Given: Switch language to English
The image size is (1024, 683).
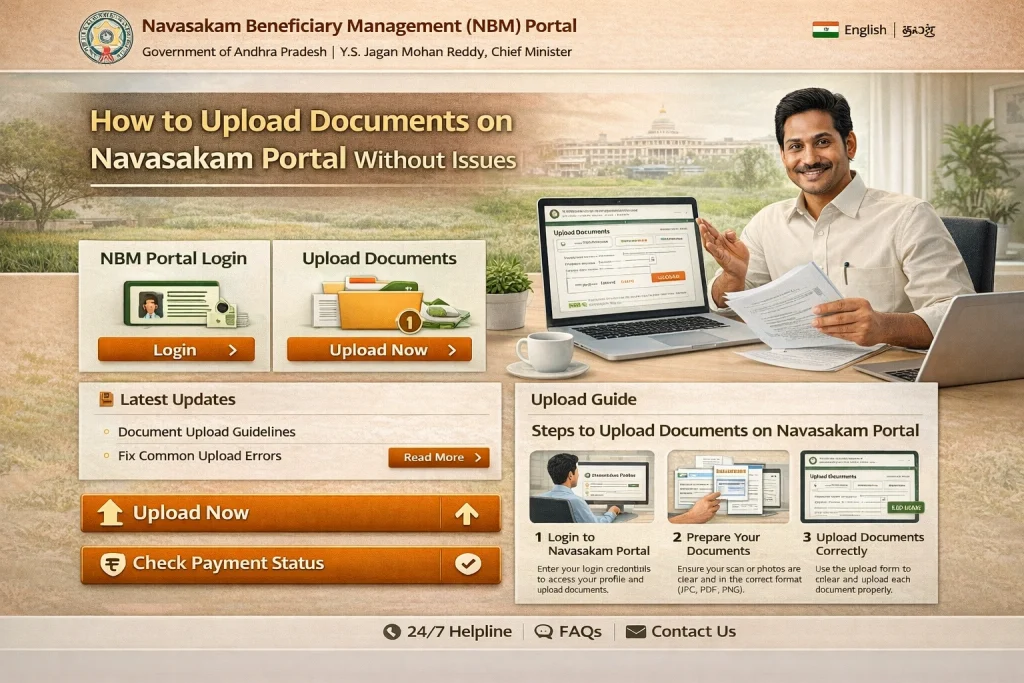Looking at the screenshot, I should tap(865, 30).
